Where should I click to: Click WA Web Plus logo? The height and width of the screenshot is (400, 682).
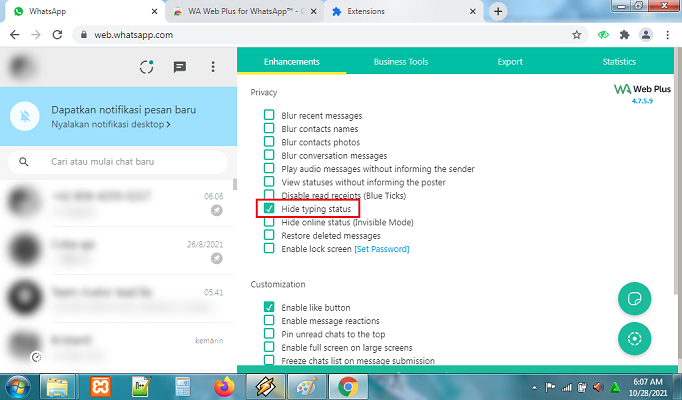642,89
